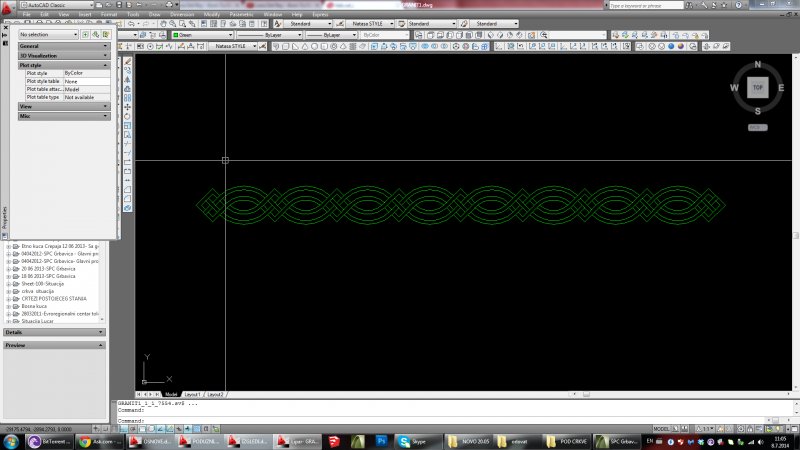Open the Express menu

tap(320, 14)
